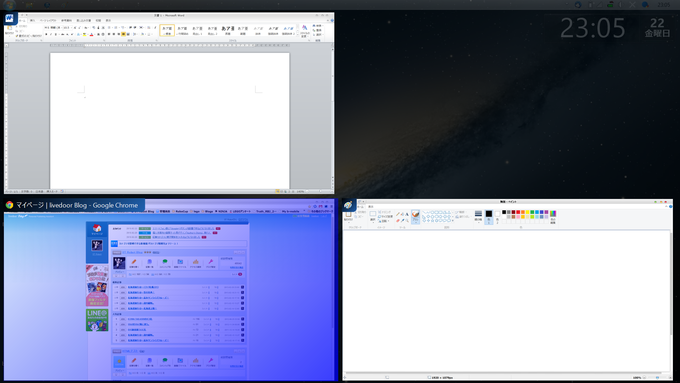
Task: Open the font size combo box in Word
Action: click(68, 28)
